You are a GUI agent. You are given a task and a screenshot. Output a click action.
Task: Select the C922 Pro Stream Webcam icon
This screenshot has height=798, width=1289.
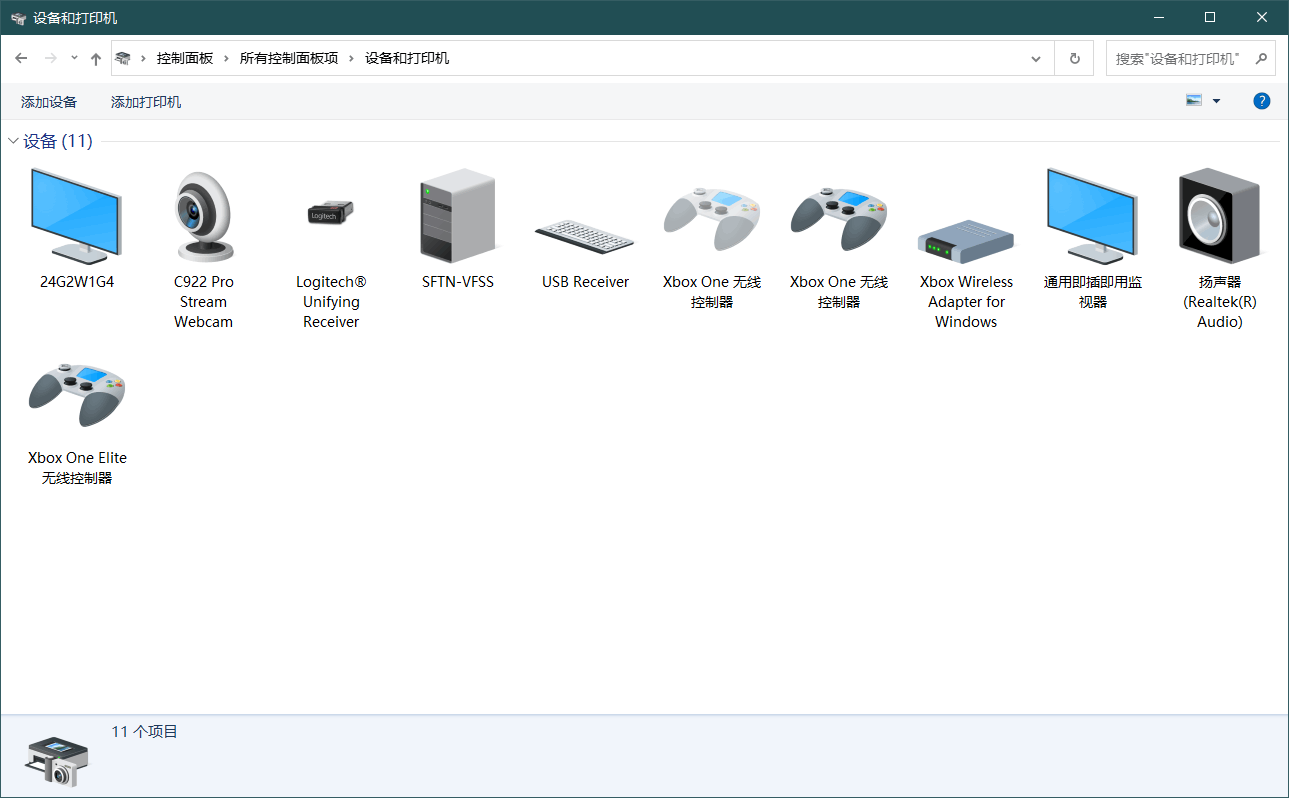(203, 216)
